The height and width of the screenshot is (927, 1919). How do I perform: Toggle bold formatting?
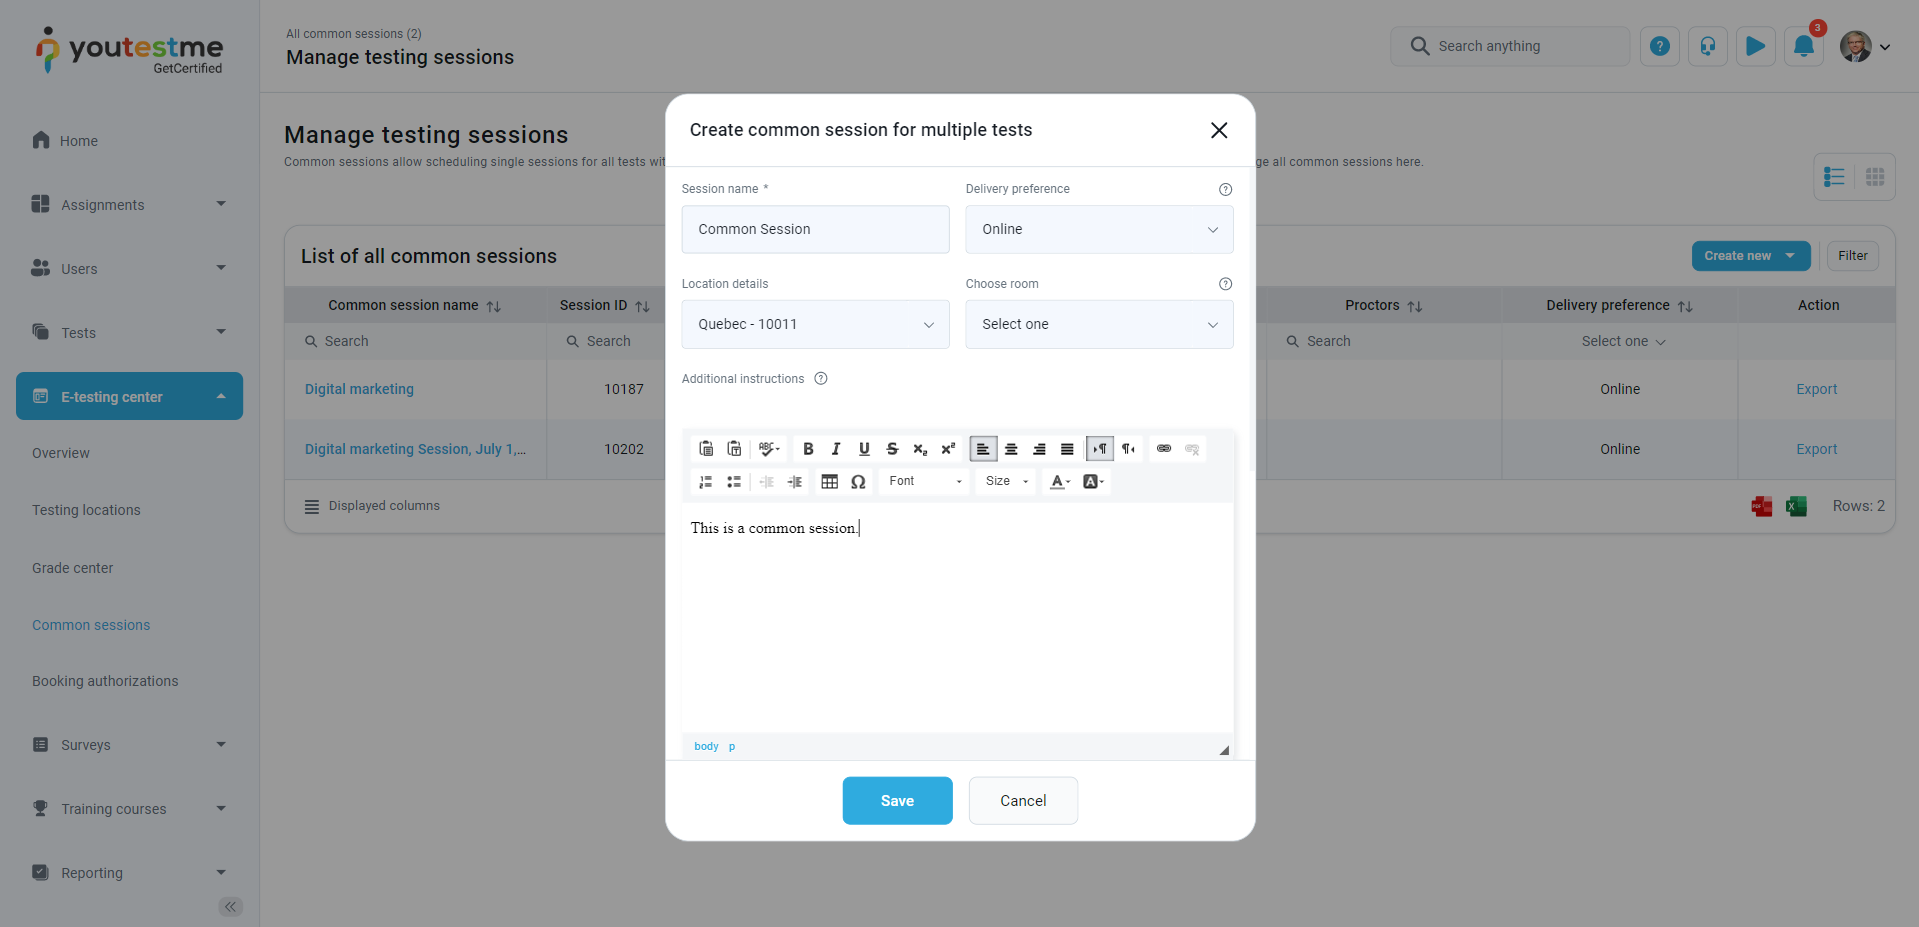(808, 449)
